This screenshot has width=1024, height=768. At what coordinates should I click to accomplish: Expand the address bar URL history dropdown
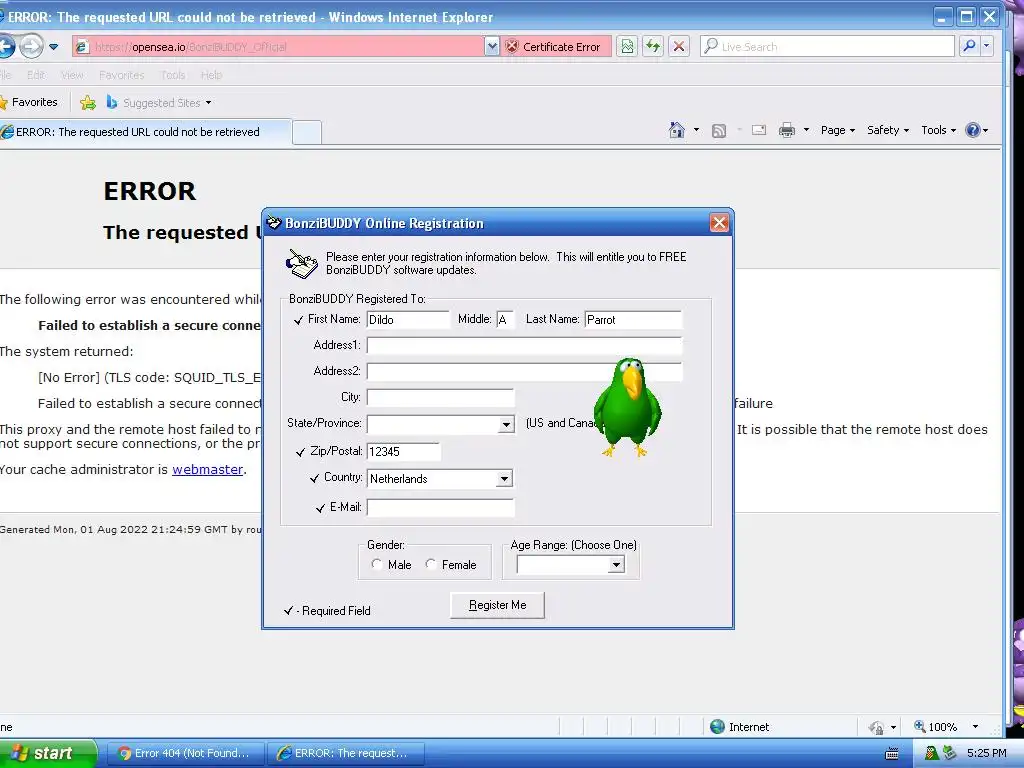[x=492, y=46]
